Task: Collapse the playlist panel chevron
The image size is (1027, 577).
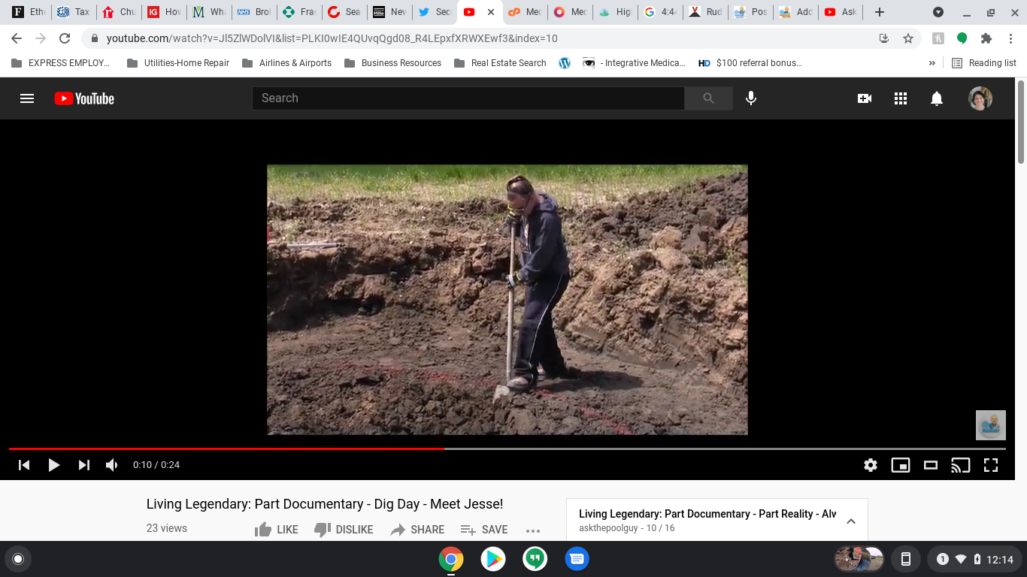Action: [x=851, y=521]
